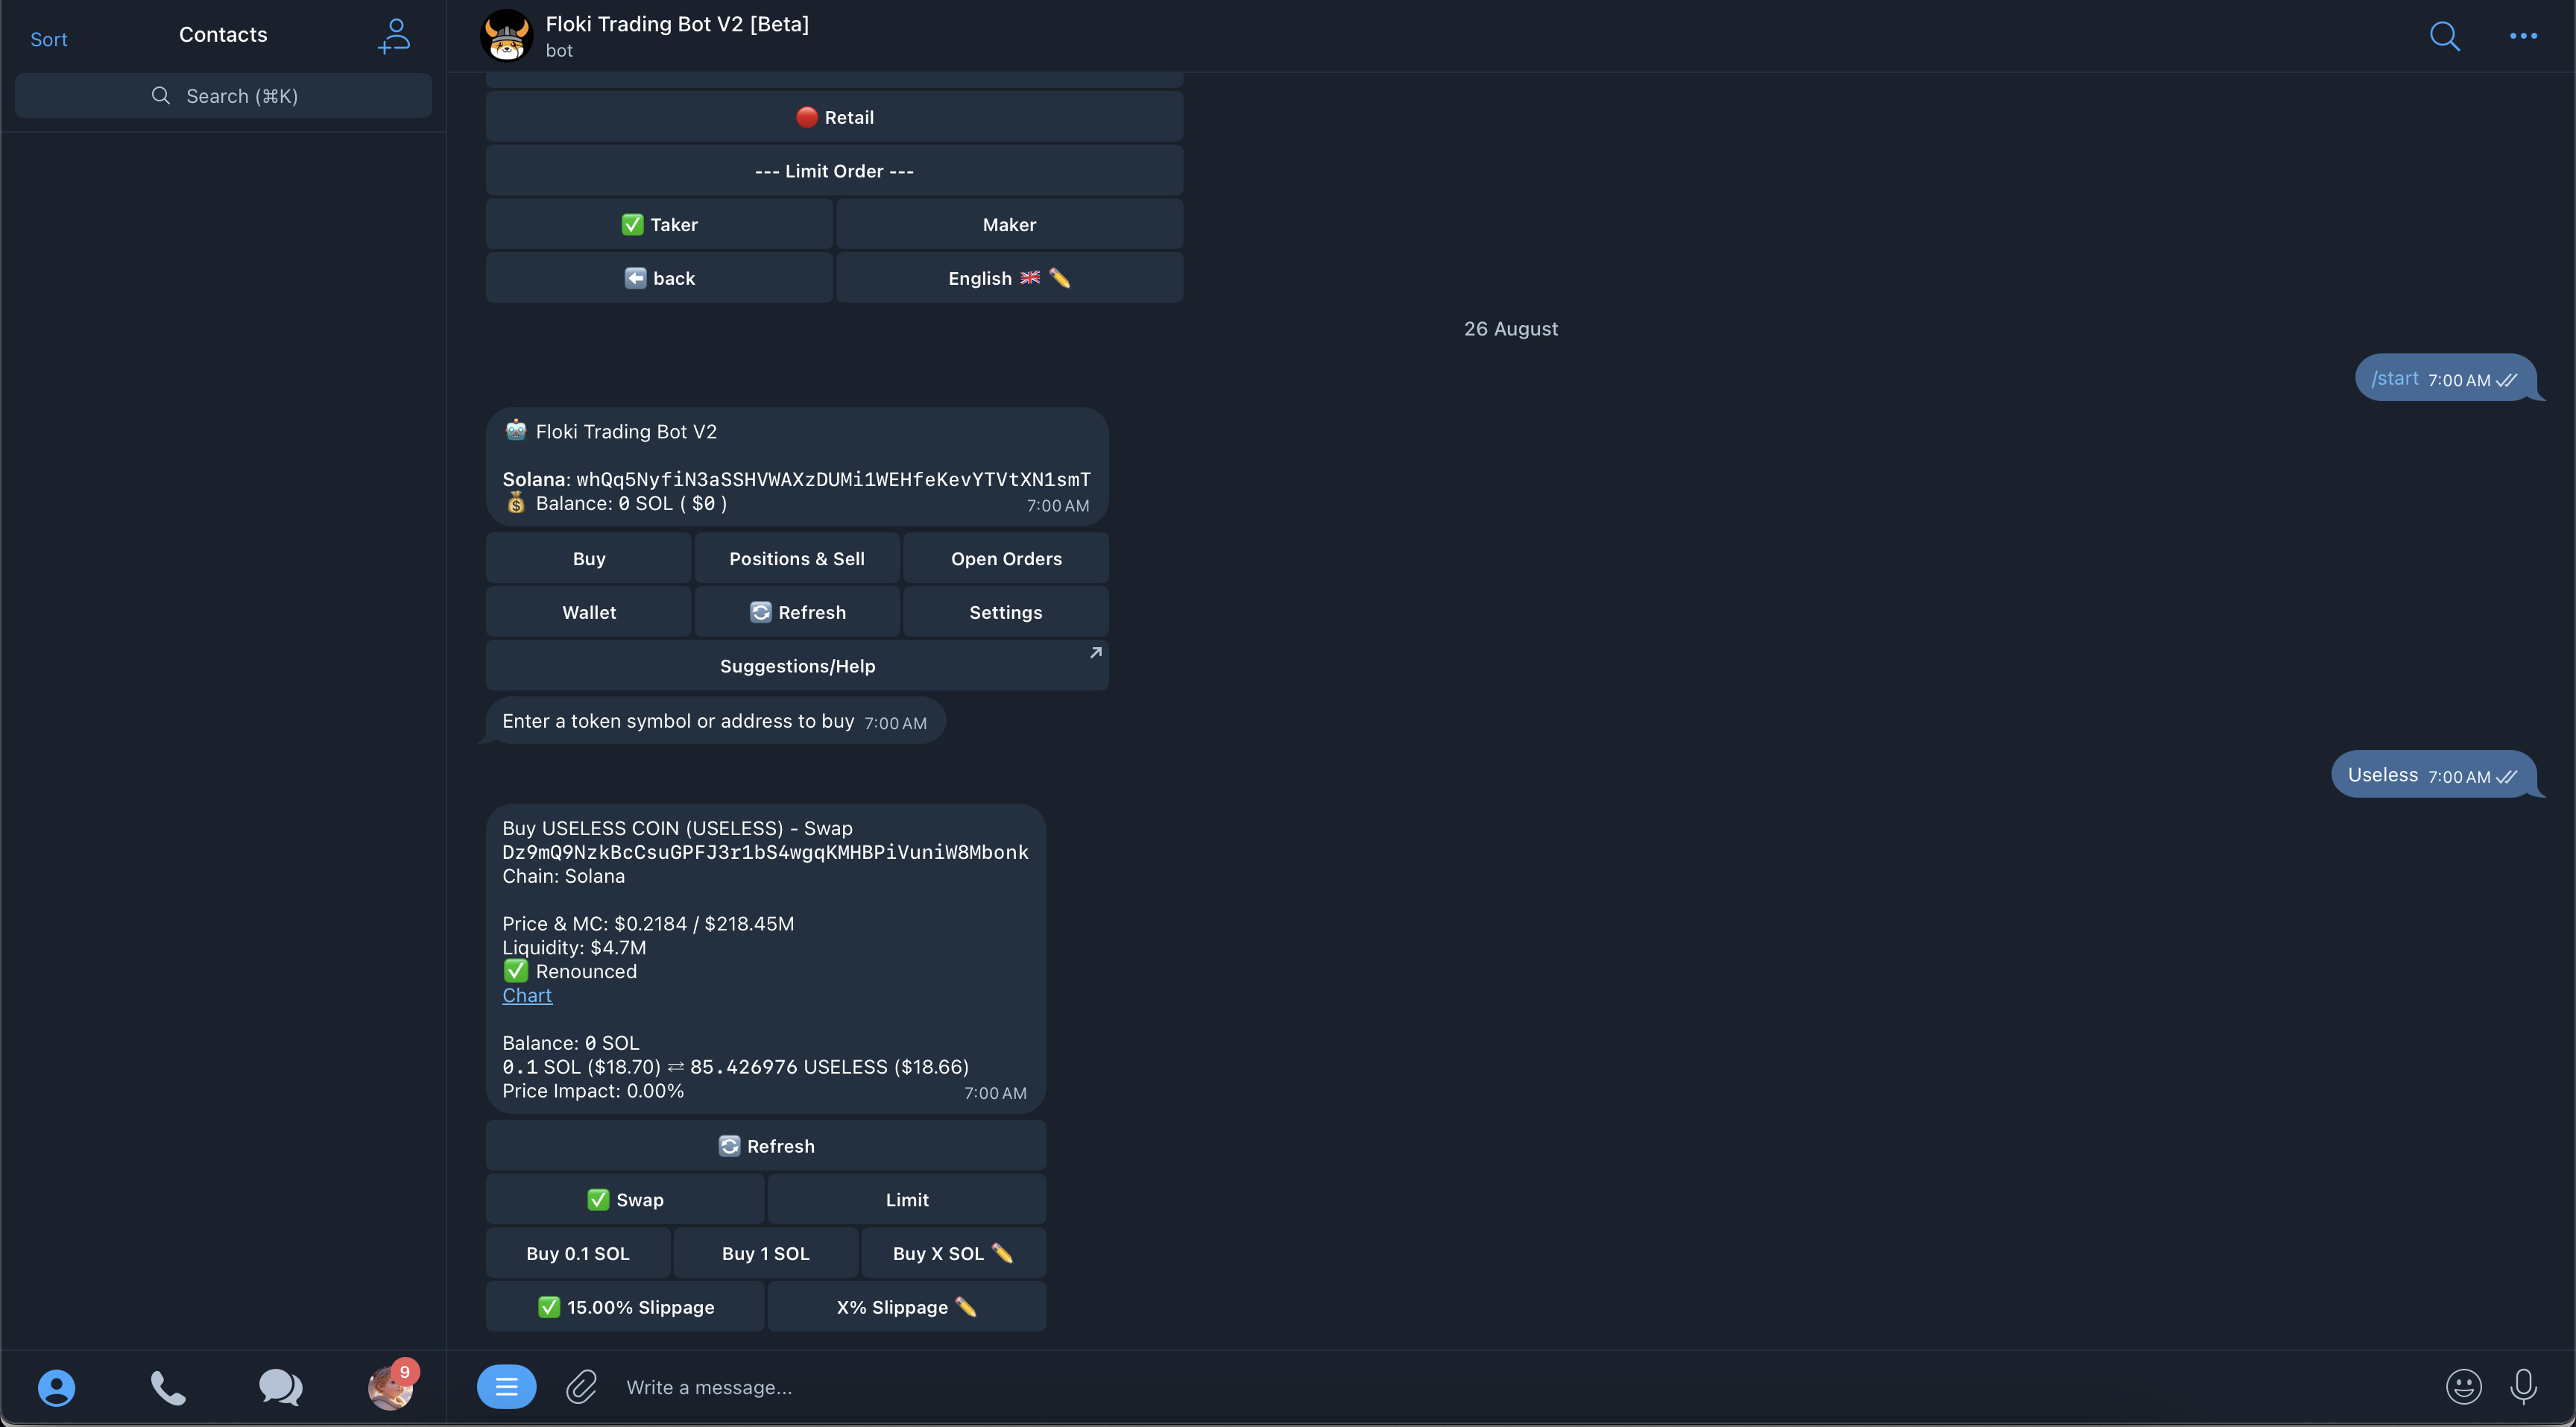The height and width of the screenshot is (1427, 2576).
Task: Toggle the Taker checkbox option
Action: 658,223
